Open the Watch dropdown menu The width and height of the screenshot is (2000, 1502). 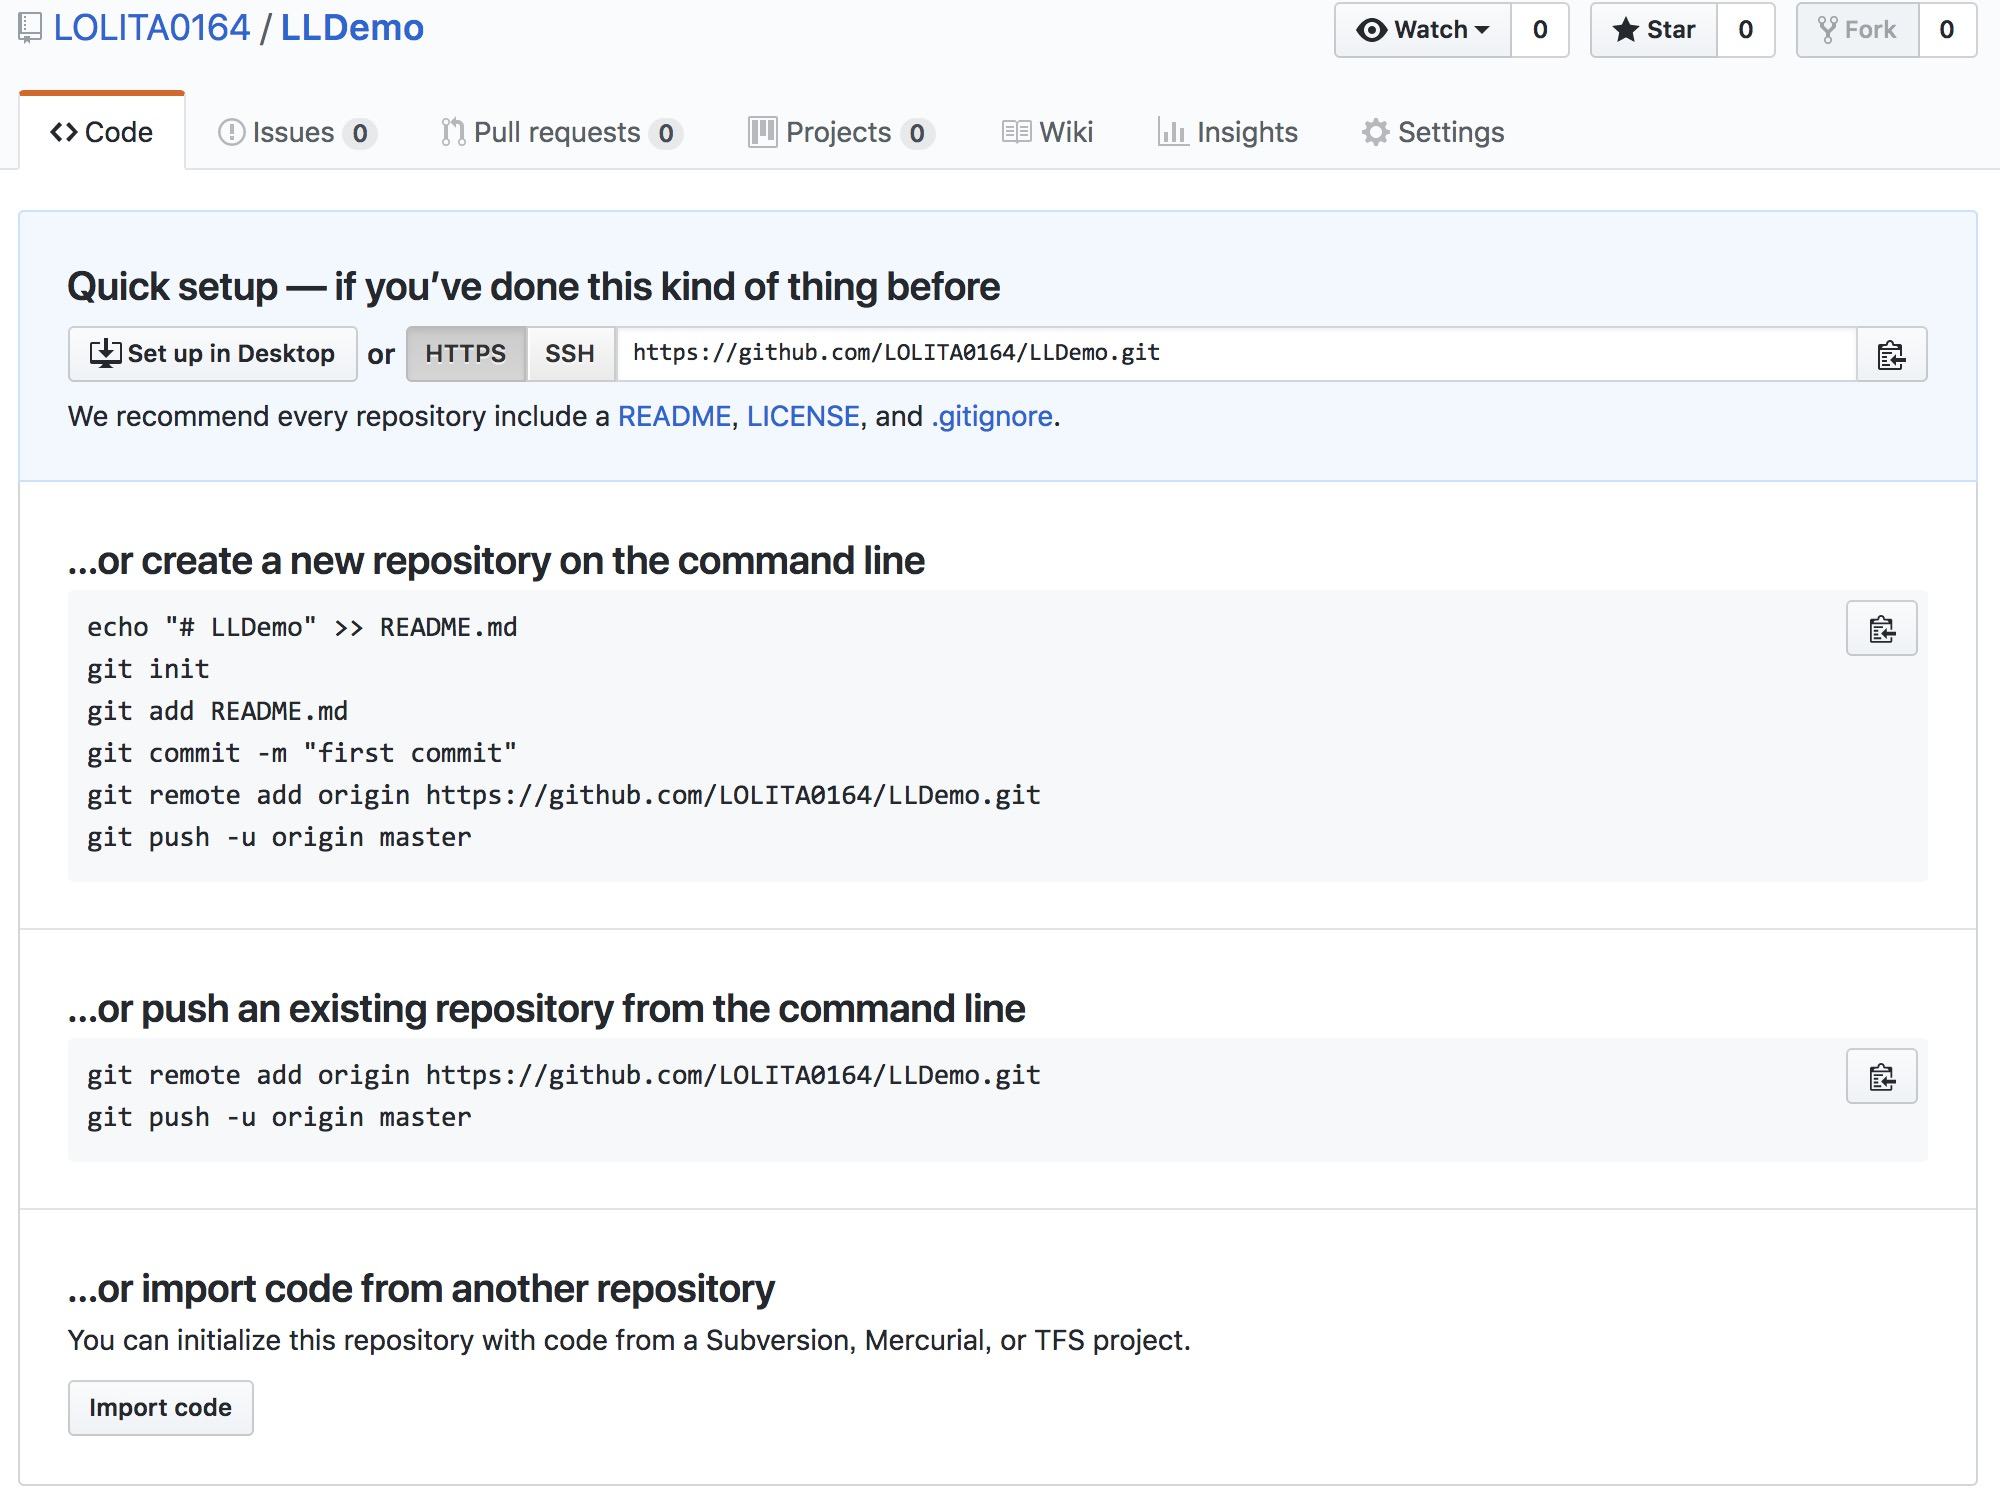point(1422,30)
